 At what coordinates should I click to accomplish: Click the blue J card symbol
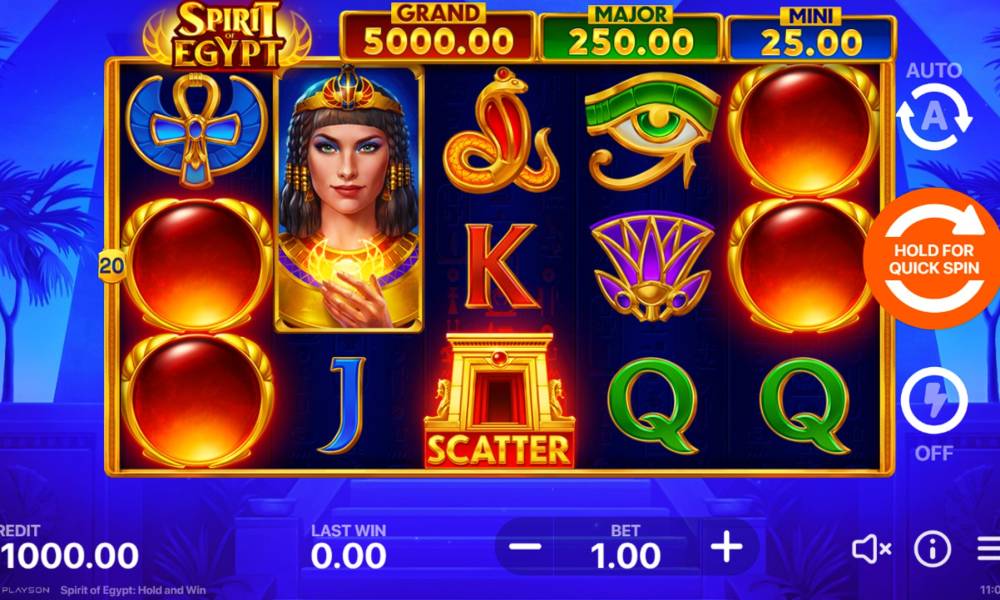point(349,406)
